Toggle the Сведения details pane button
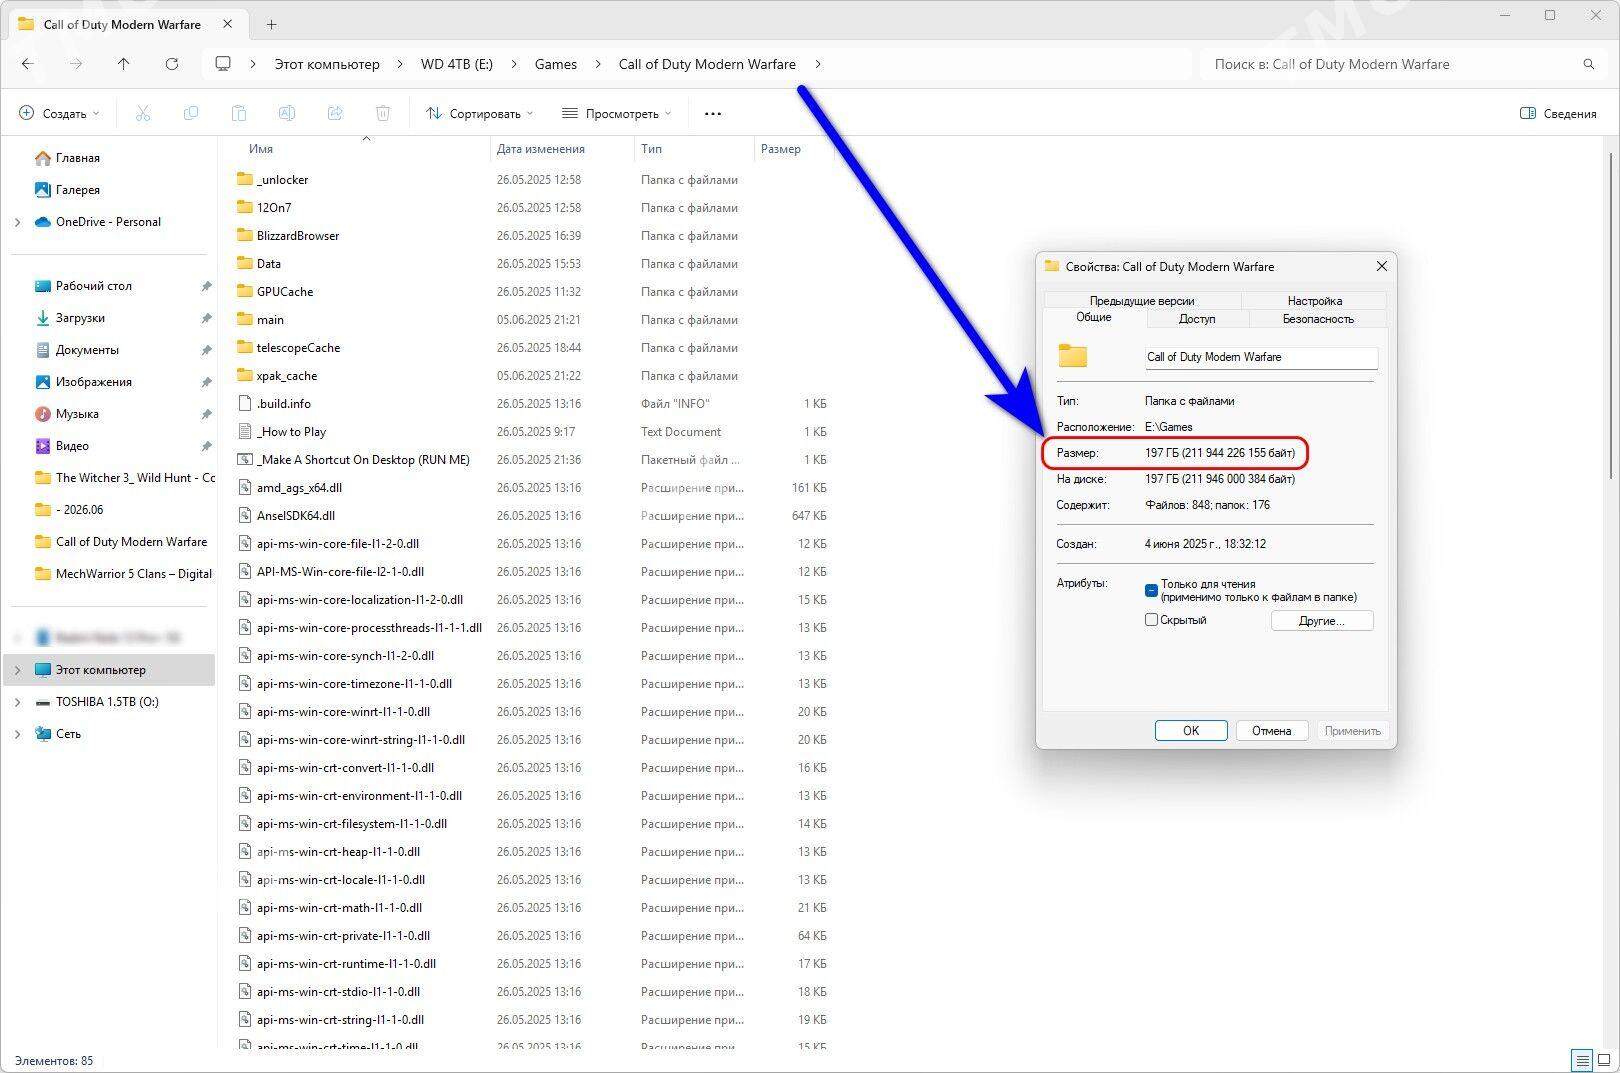The height and width of the screenshot is (1073, 1620). coord(1558,113)
